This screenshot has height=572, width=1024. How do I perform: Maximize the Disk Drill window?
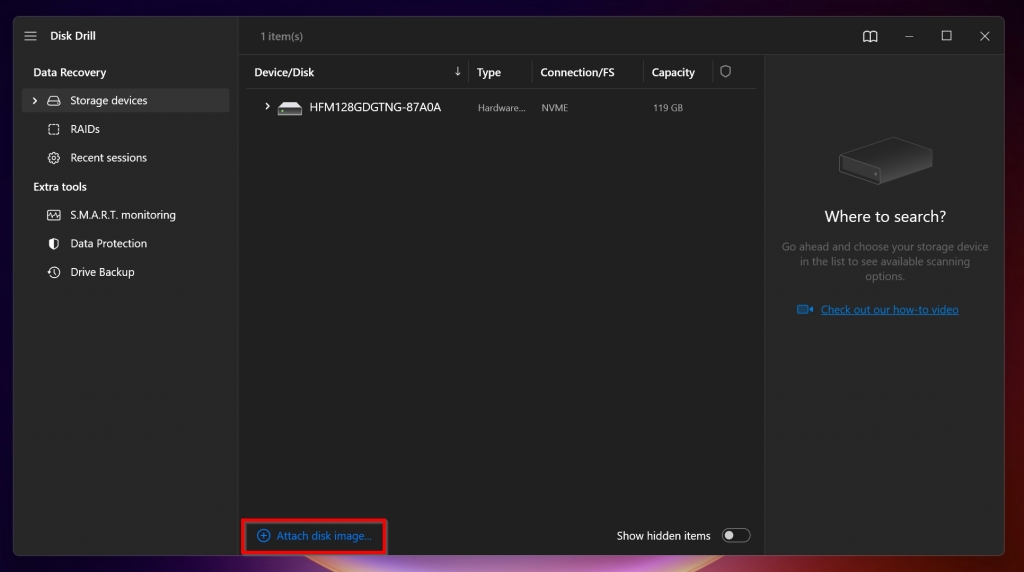pyautogui.click(x=946, y=36)
